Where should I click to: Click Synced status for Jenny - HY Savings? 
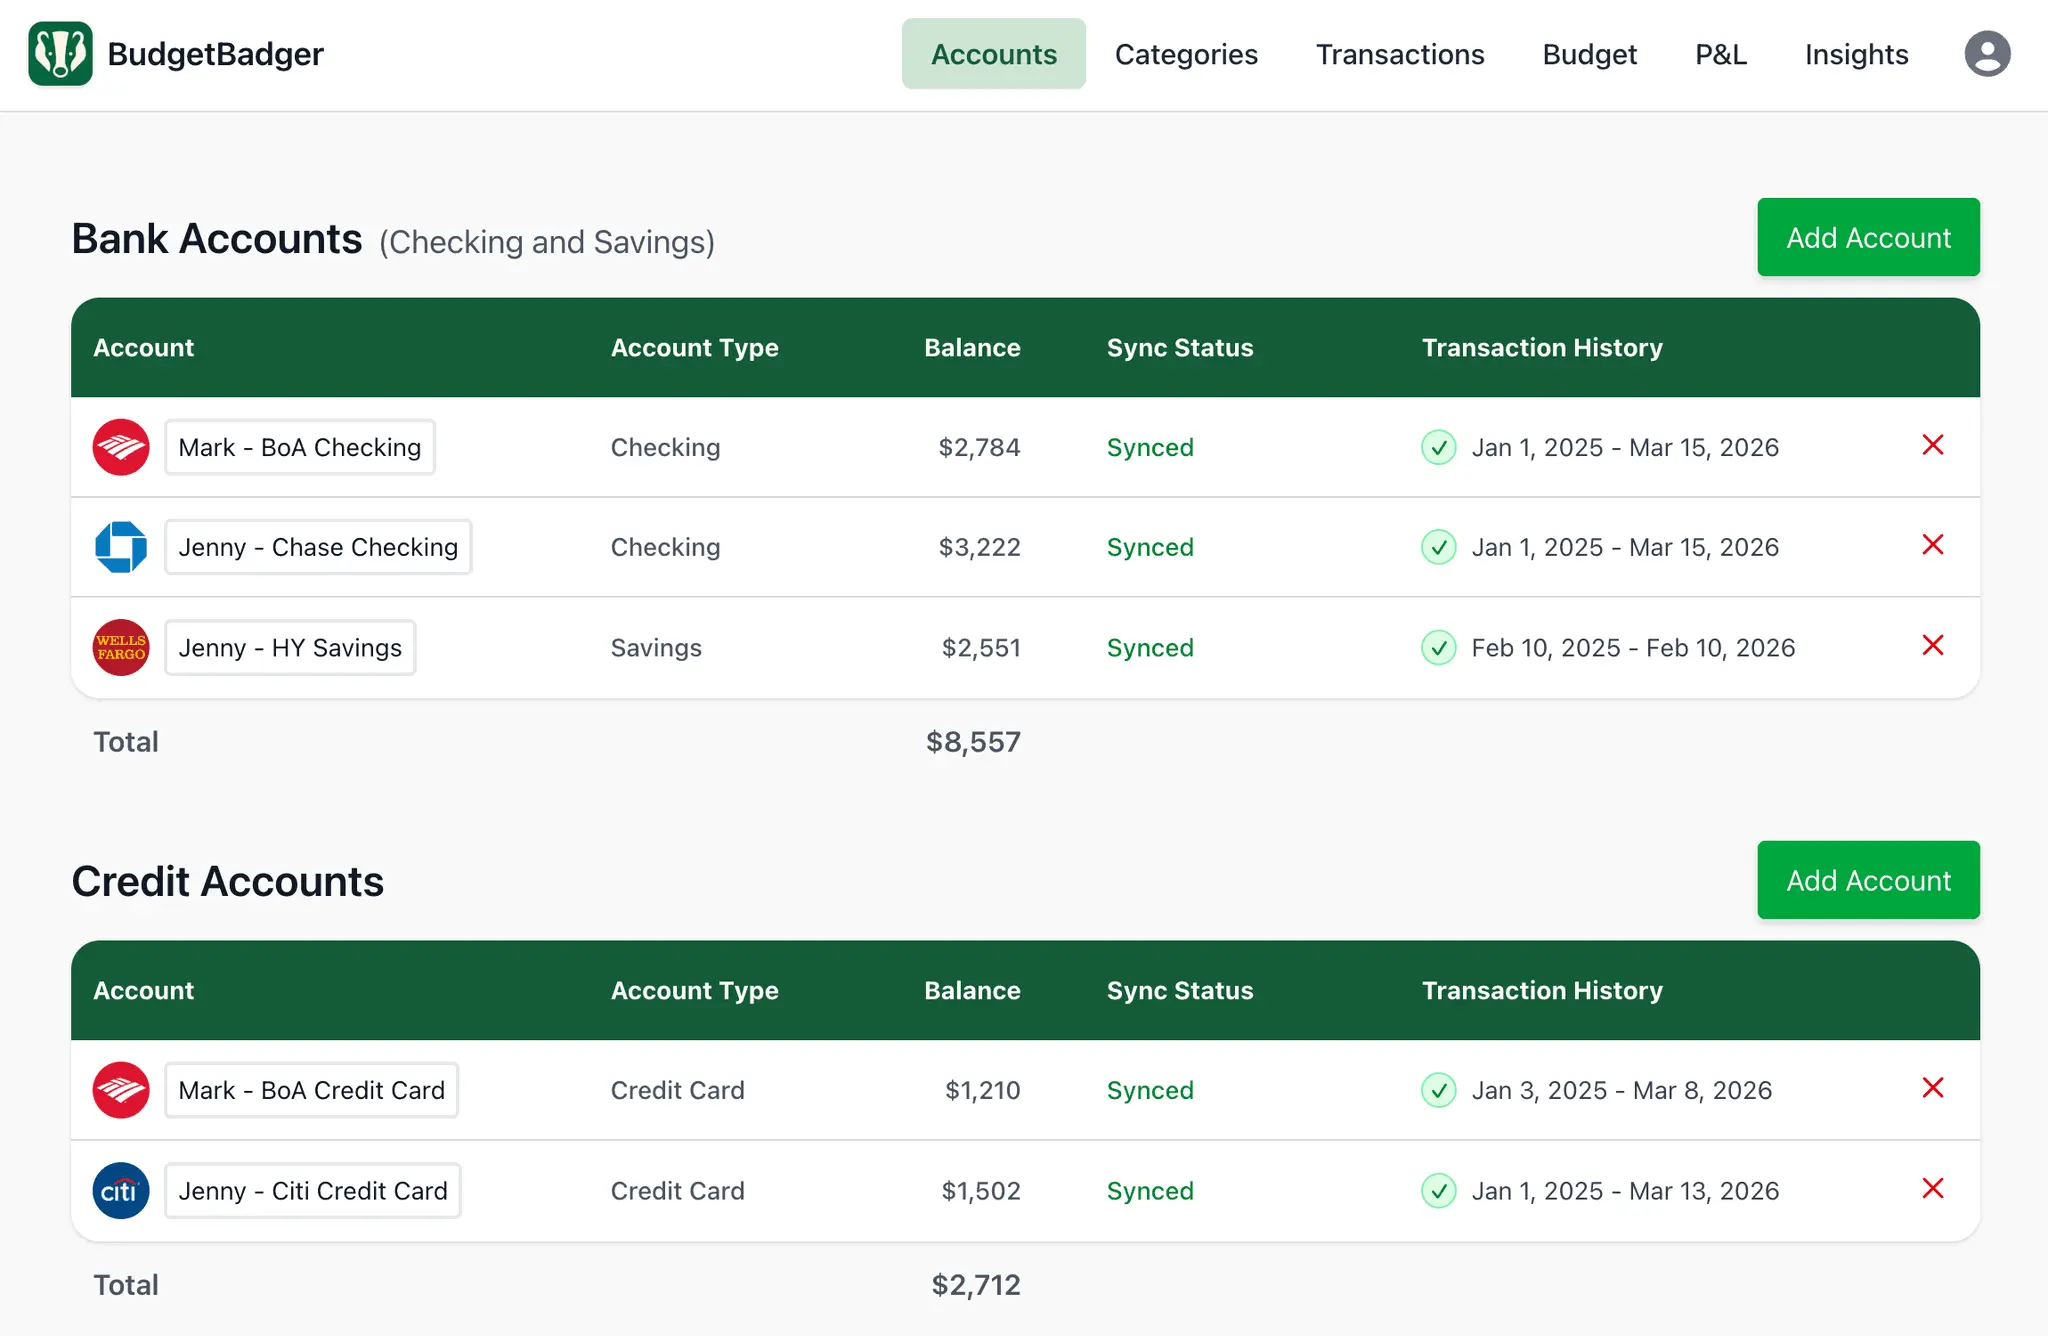pyautogui.click(x=1150, y=647)
